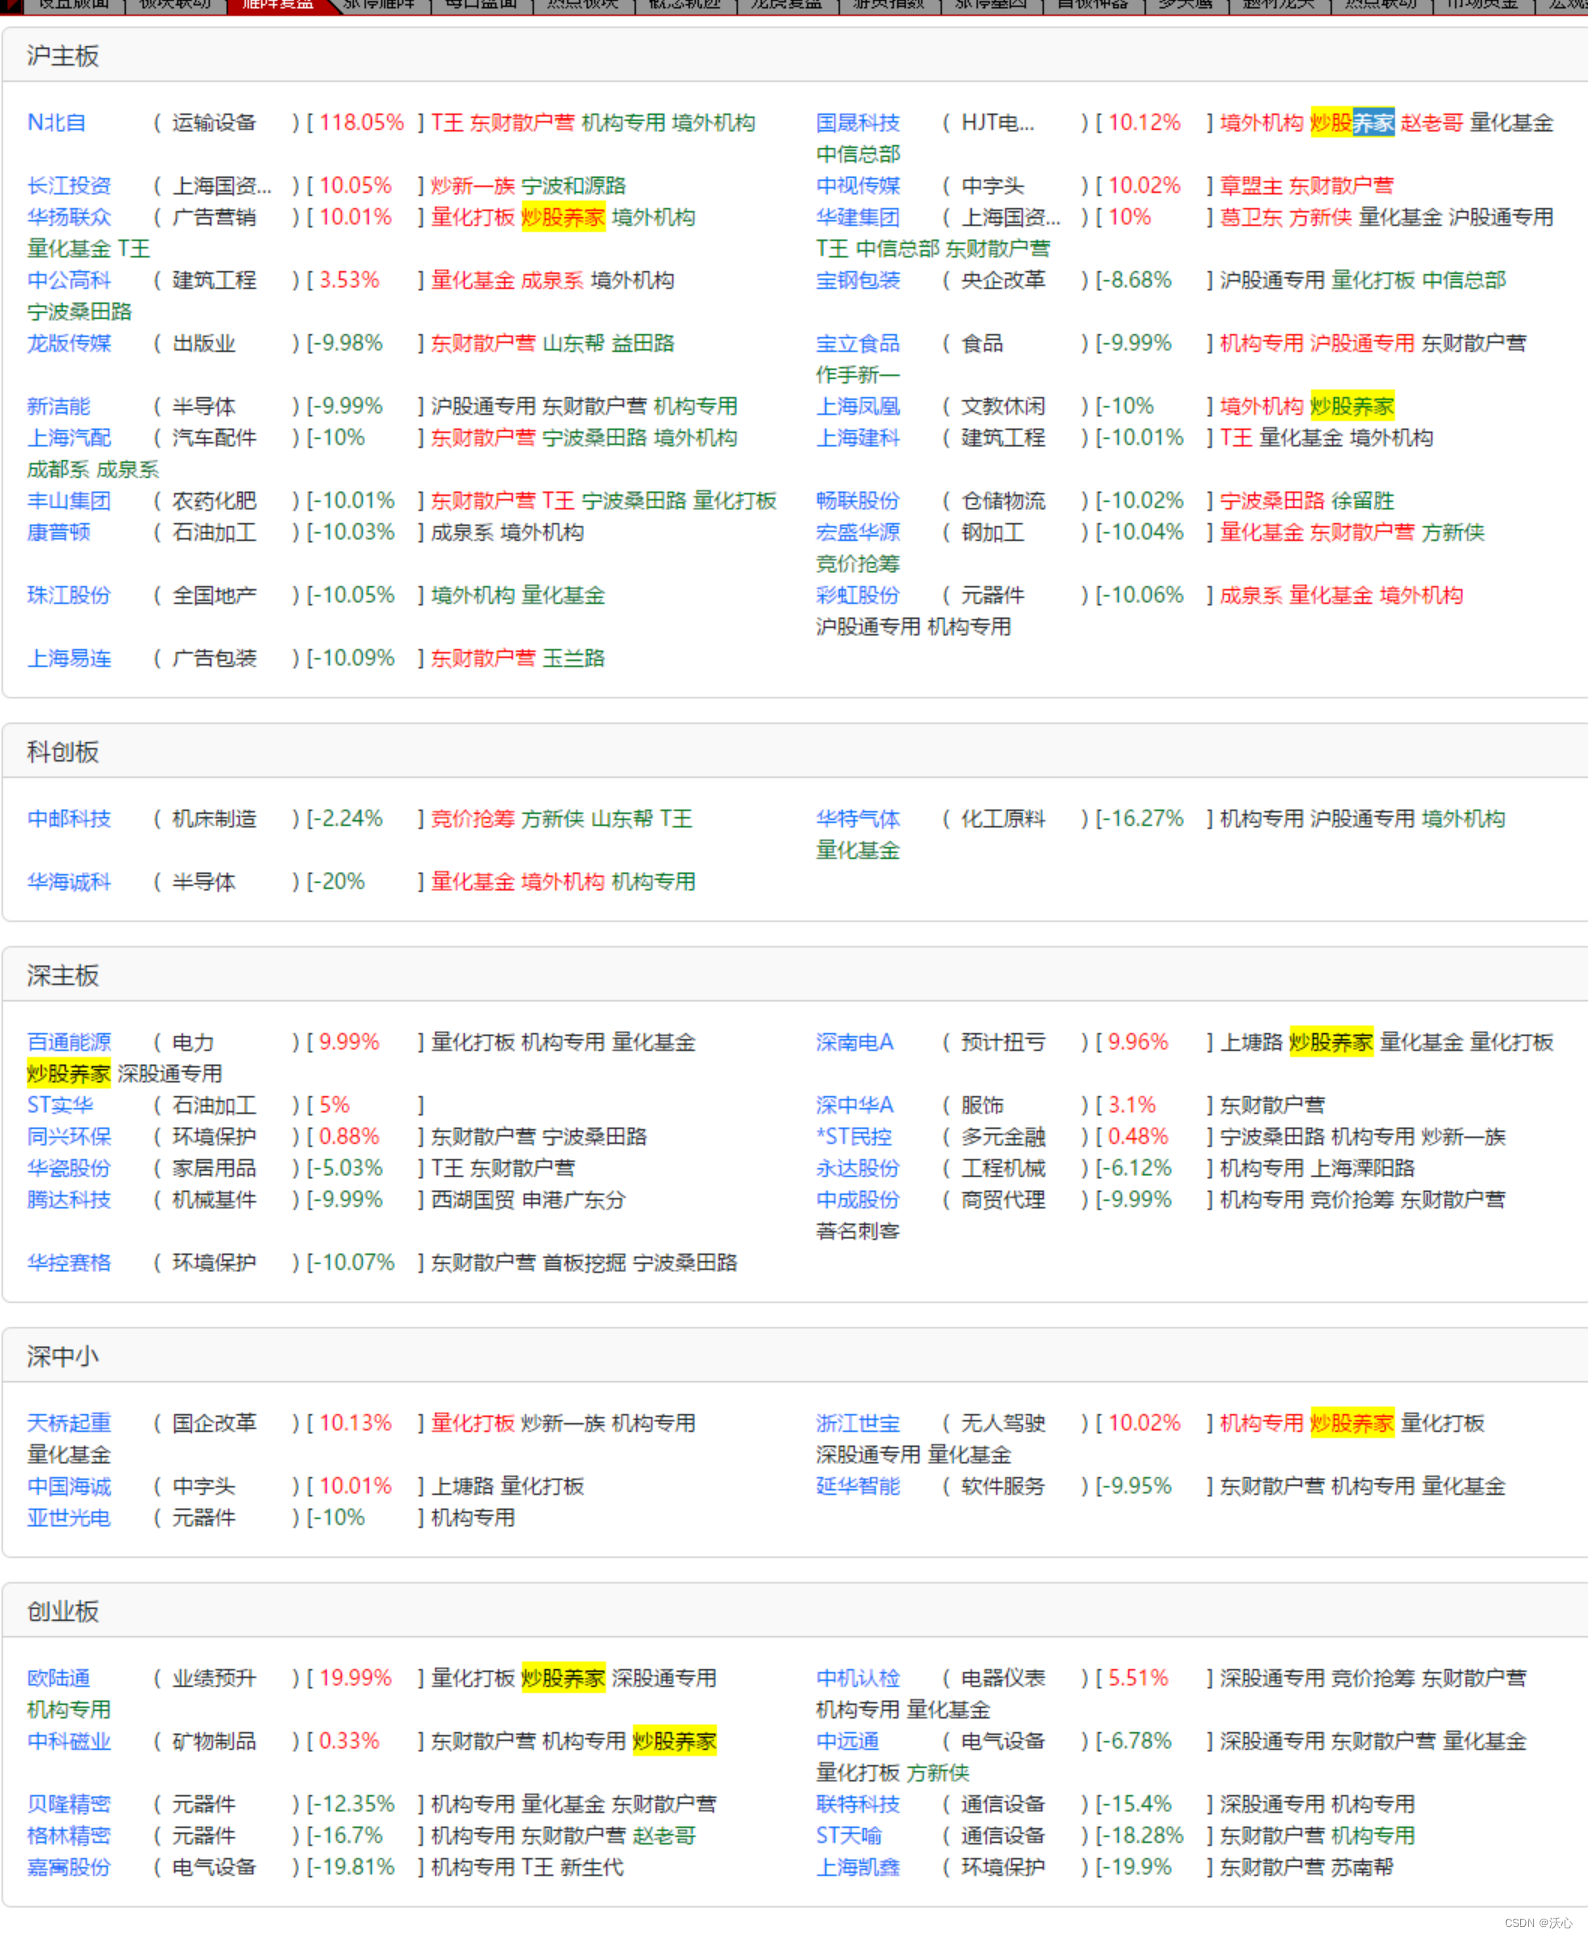Open the 华控赛格 stock link
Image resolution: width=1588 pixels, height=1938 pixels.
coord(69,1262)
